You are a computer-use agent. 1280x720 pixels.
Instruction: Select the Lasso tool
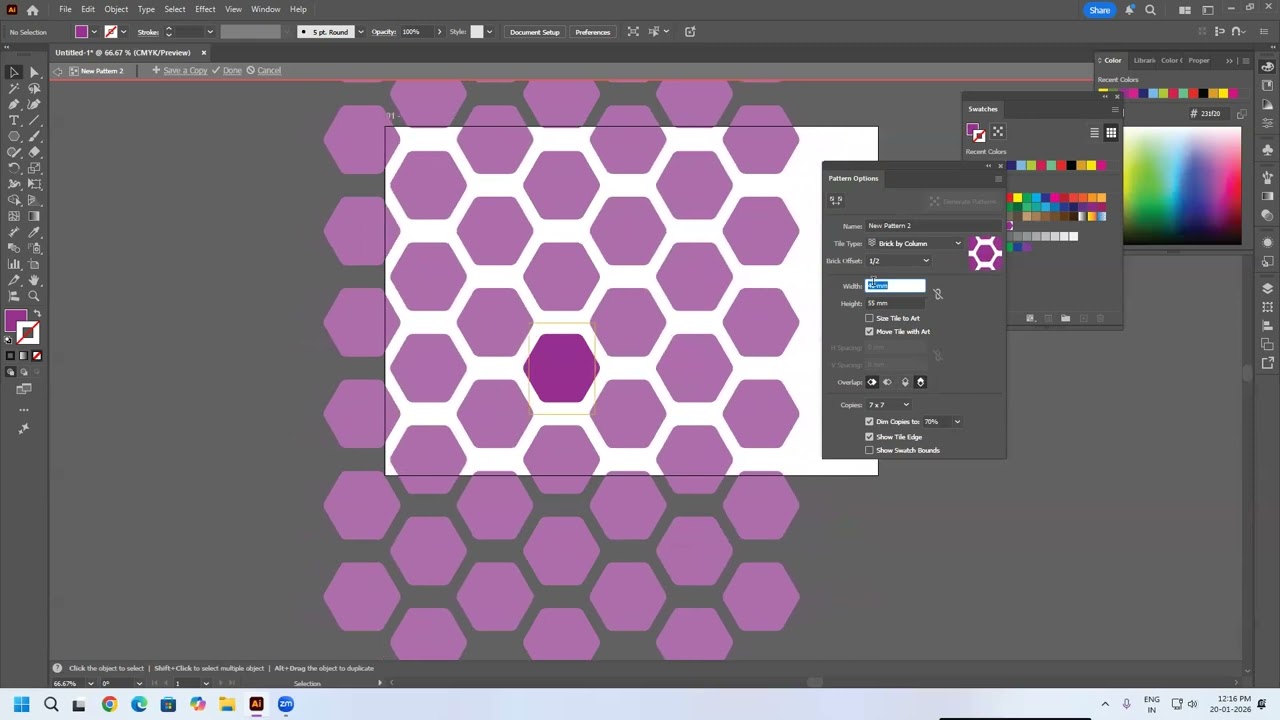tap(34, 88)
